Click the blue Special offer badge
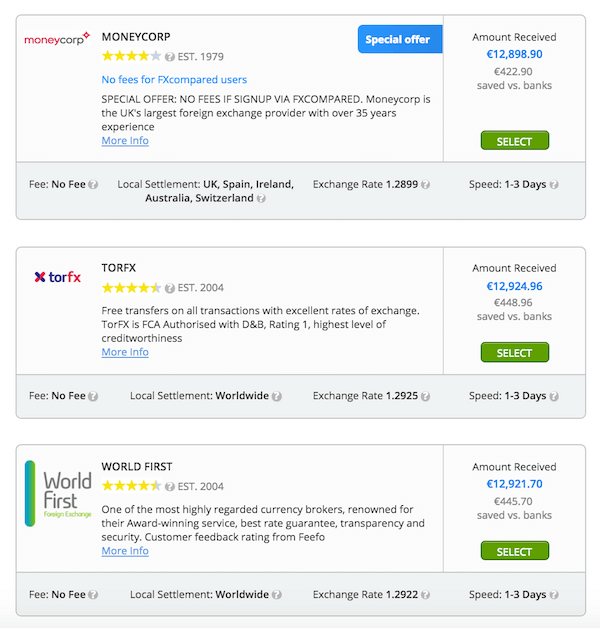600x628 pixels. point(397,40)
